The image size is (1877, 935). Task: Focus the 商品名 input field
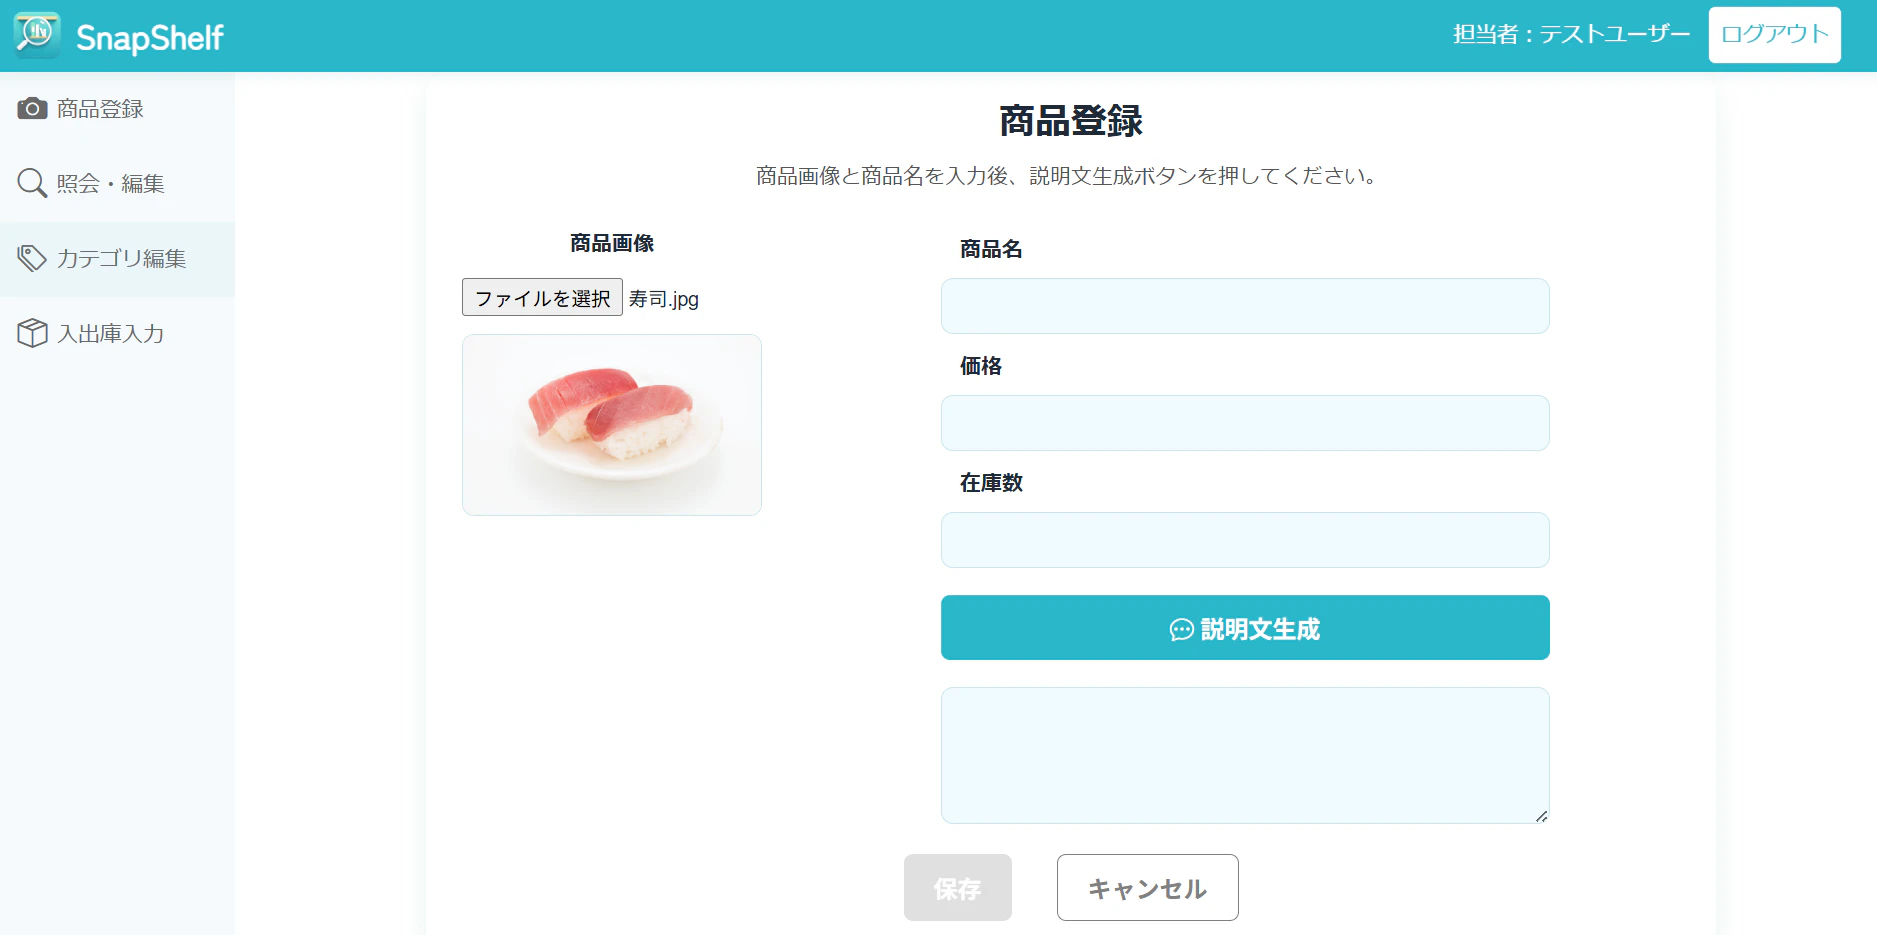point(1245,306)
